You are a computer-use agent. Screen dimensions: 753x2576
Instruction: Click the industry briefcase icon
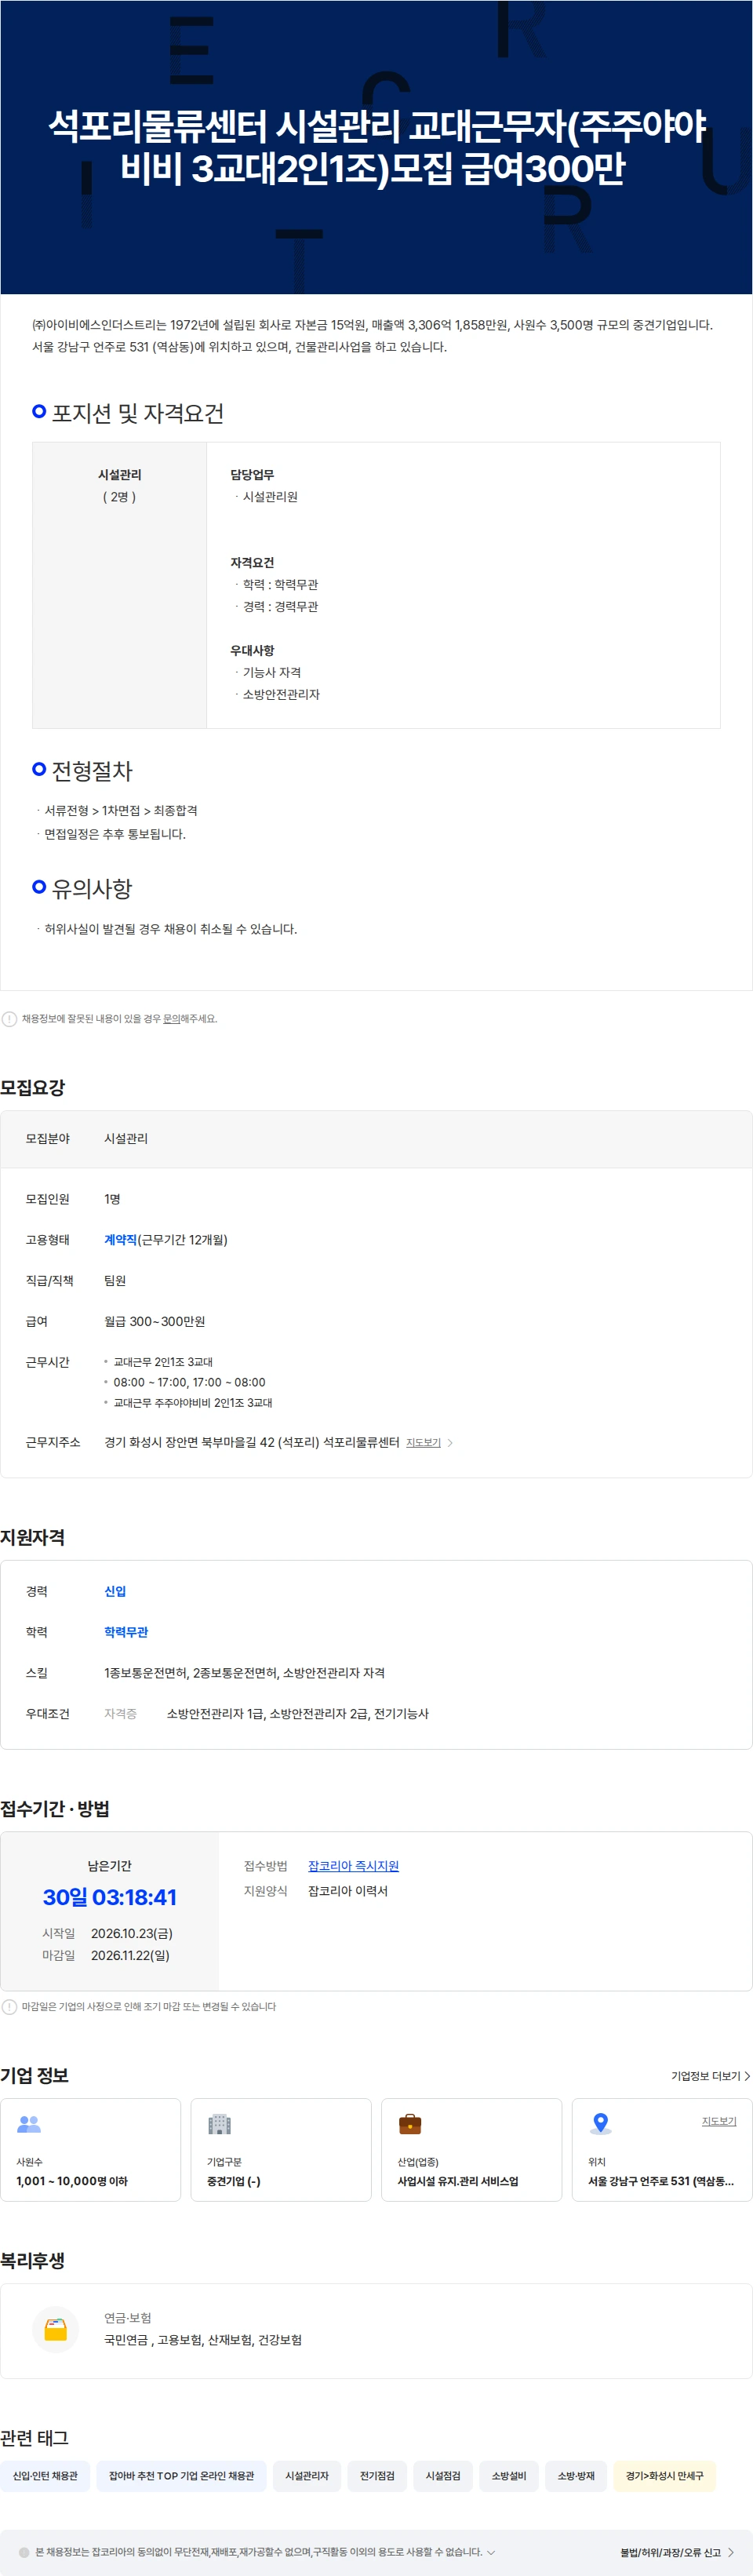tap(410, 2123)
